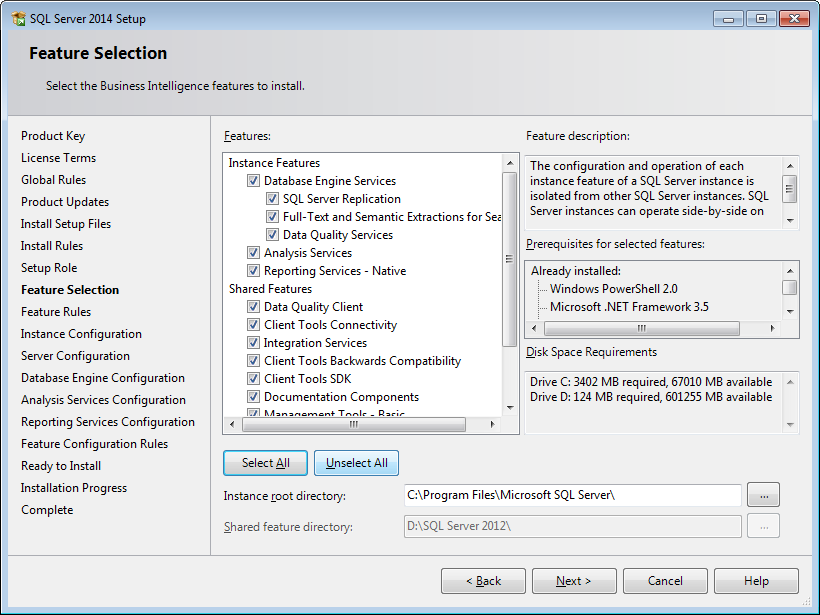Features list vertical scrollbar thumb
Image resolution: width=820 pixels, height=615 pixels.
pyautogui.click(x=510, y=259)
